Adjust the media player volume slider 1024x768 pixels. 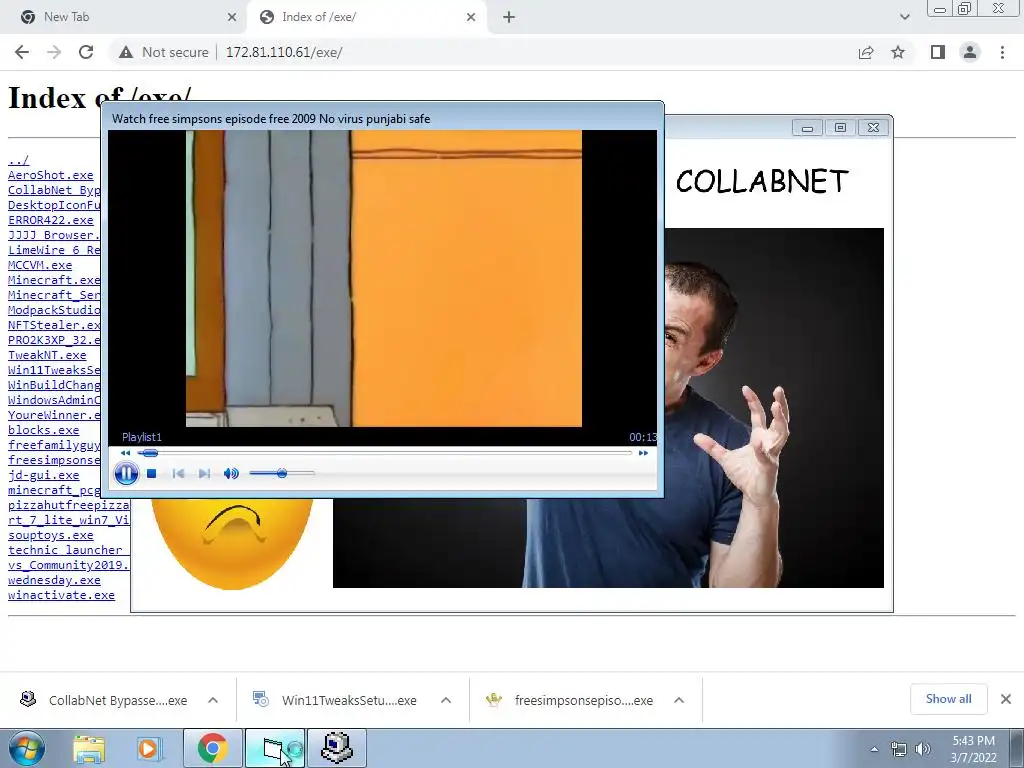(x=282, y=473)
